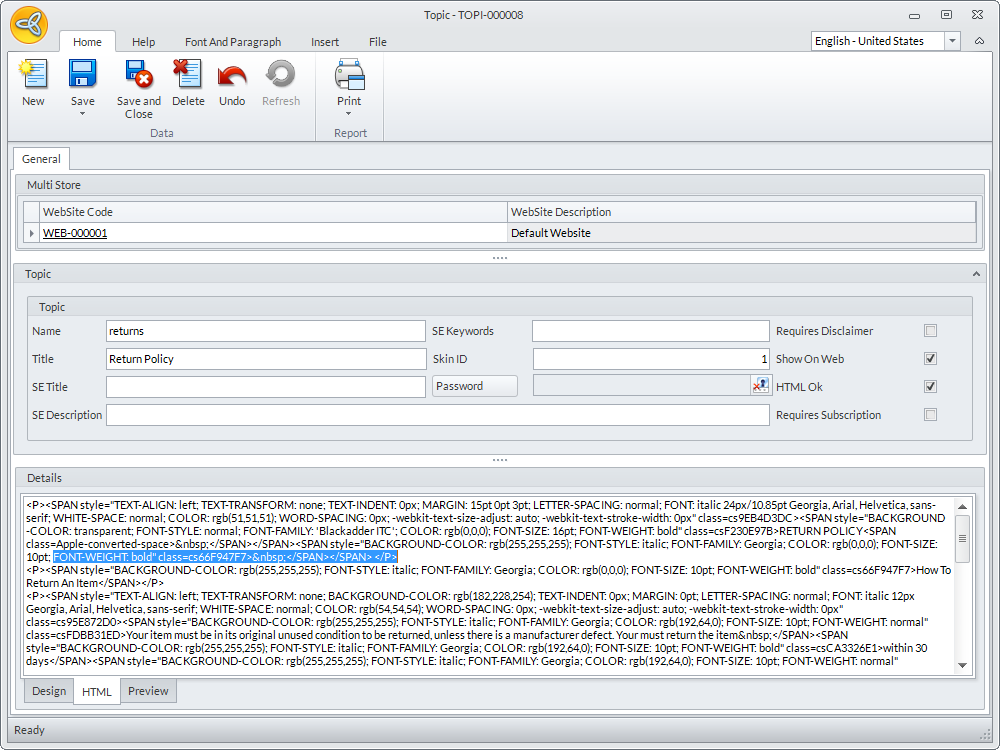Click the Delete icon in ribbon
Image resolution: width=1000 pixels, height=750 pixels.
pyautogui.click(x=187, y=76)
